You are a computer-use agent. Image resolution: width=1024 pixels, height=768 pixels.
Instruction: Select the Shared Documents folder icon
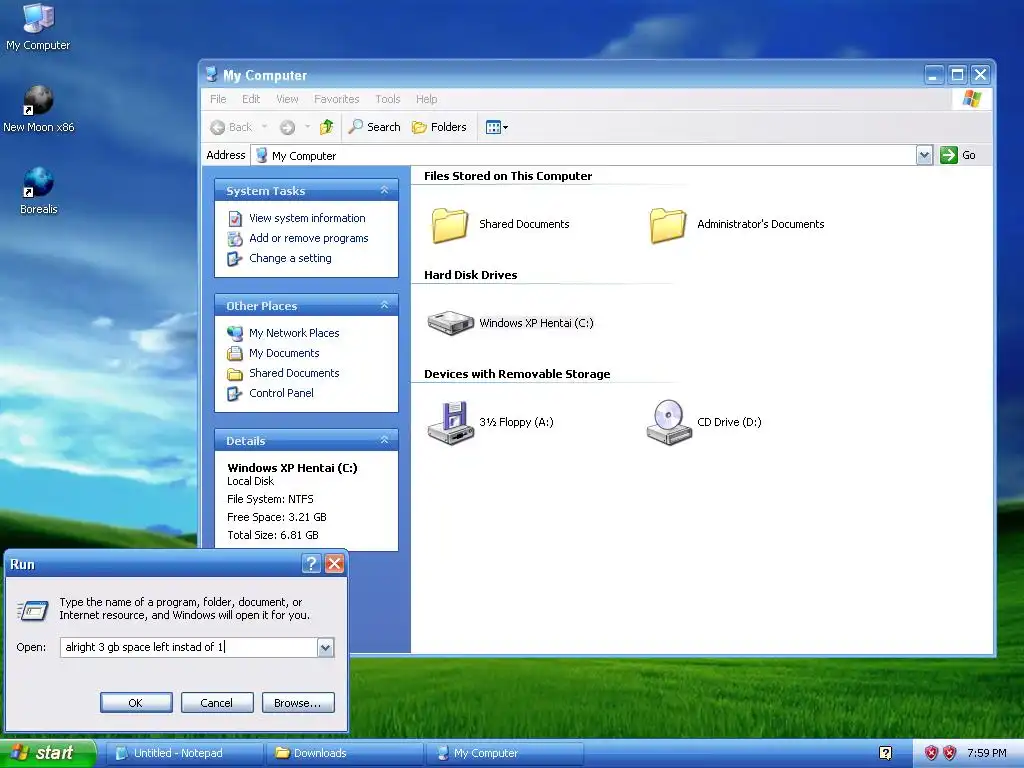click(449, 225)
